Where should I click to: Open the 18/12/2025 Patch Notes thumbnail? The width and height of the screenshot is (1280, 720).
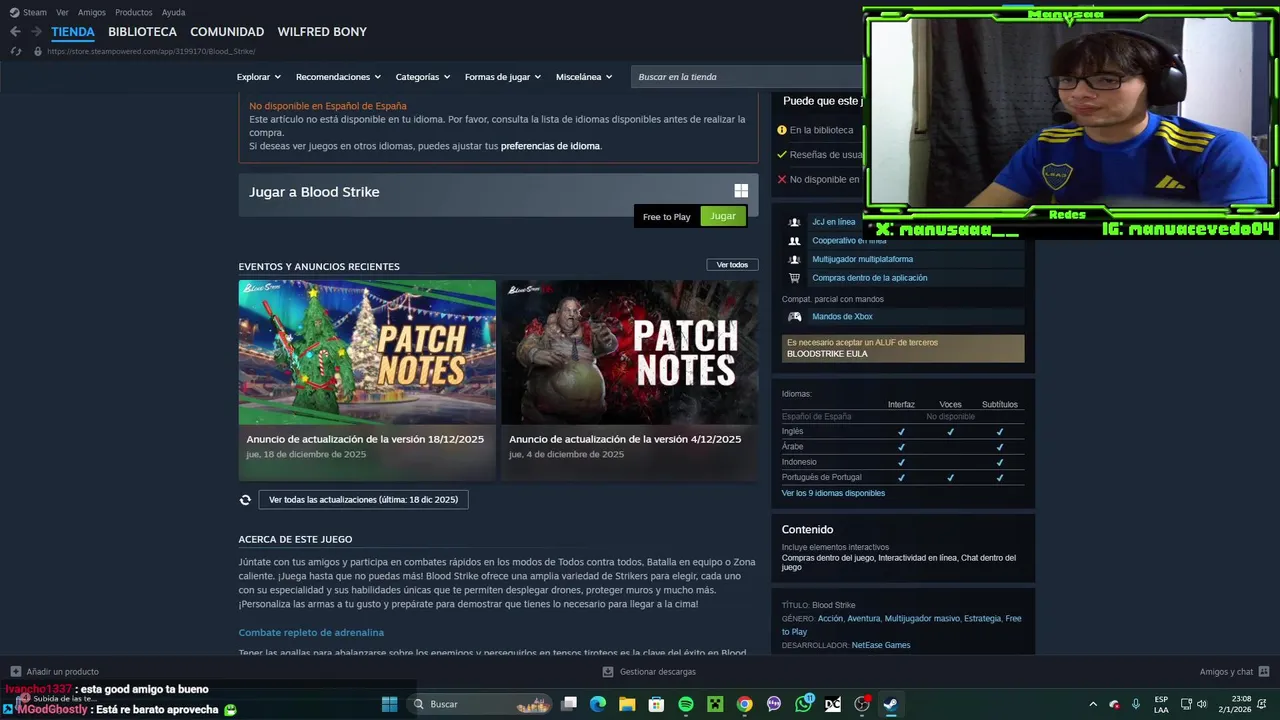click(367, 352)
